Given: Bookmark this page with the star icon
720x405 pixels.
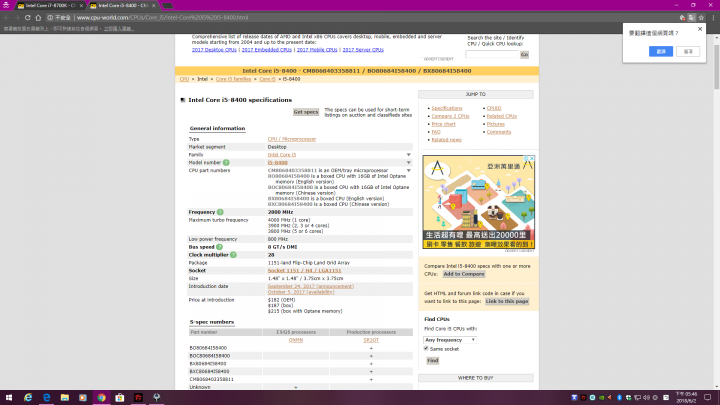Looking at the screenshot, I should click(701, 17).
